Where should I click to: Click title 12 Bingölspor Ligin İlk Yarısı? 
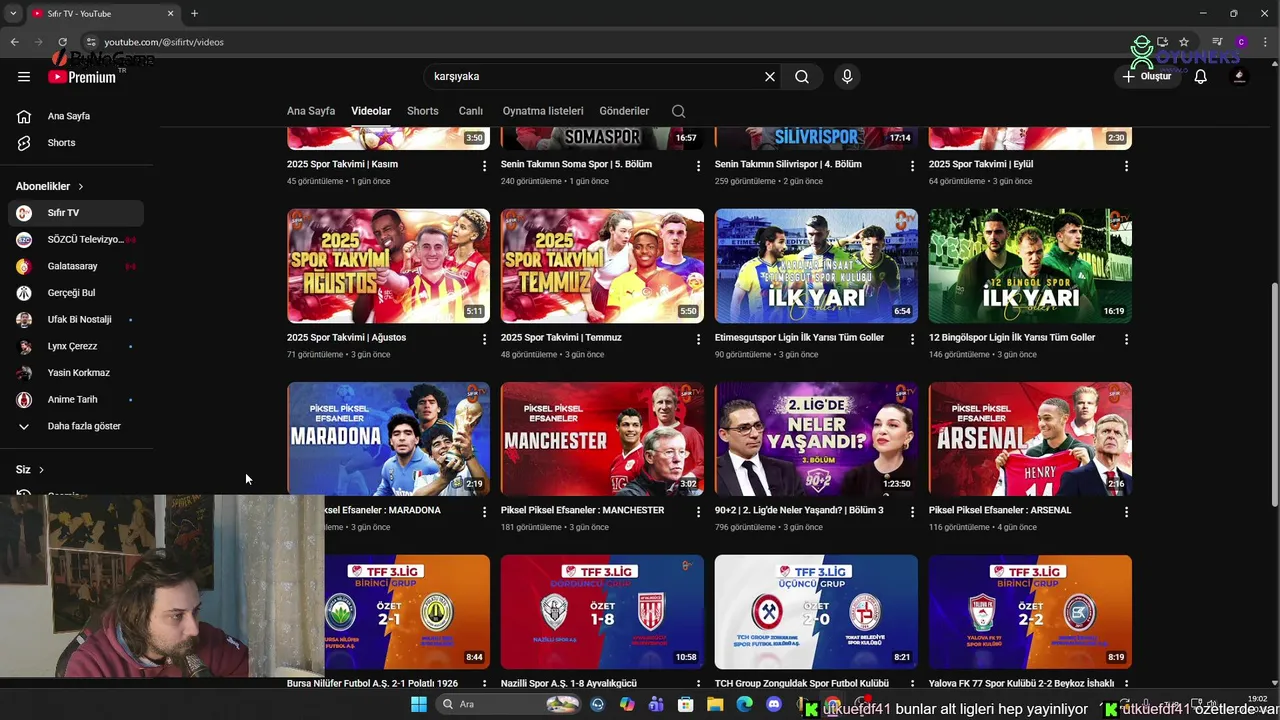tap(1012, 338)
